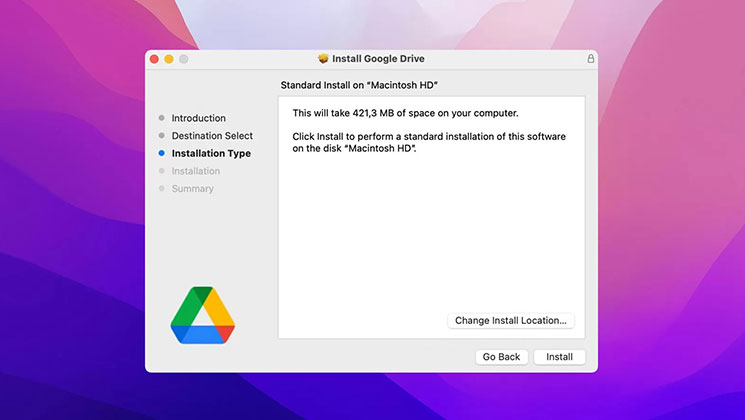The image size is (745, 420).
Task: Close the installer with red button
Action: pos(154,59)
